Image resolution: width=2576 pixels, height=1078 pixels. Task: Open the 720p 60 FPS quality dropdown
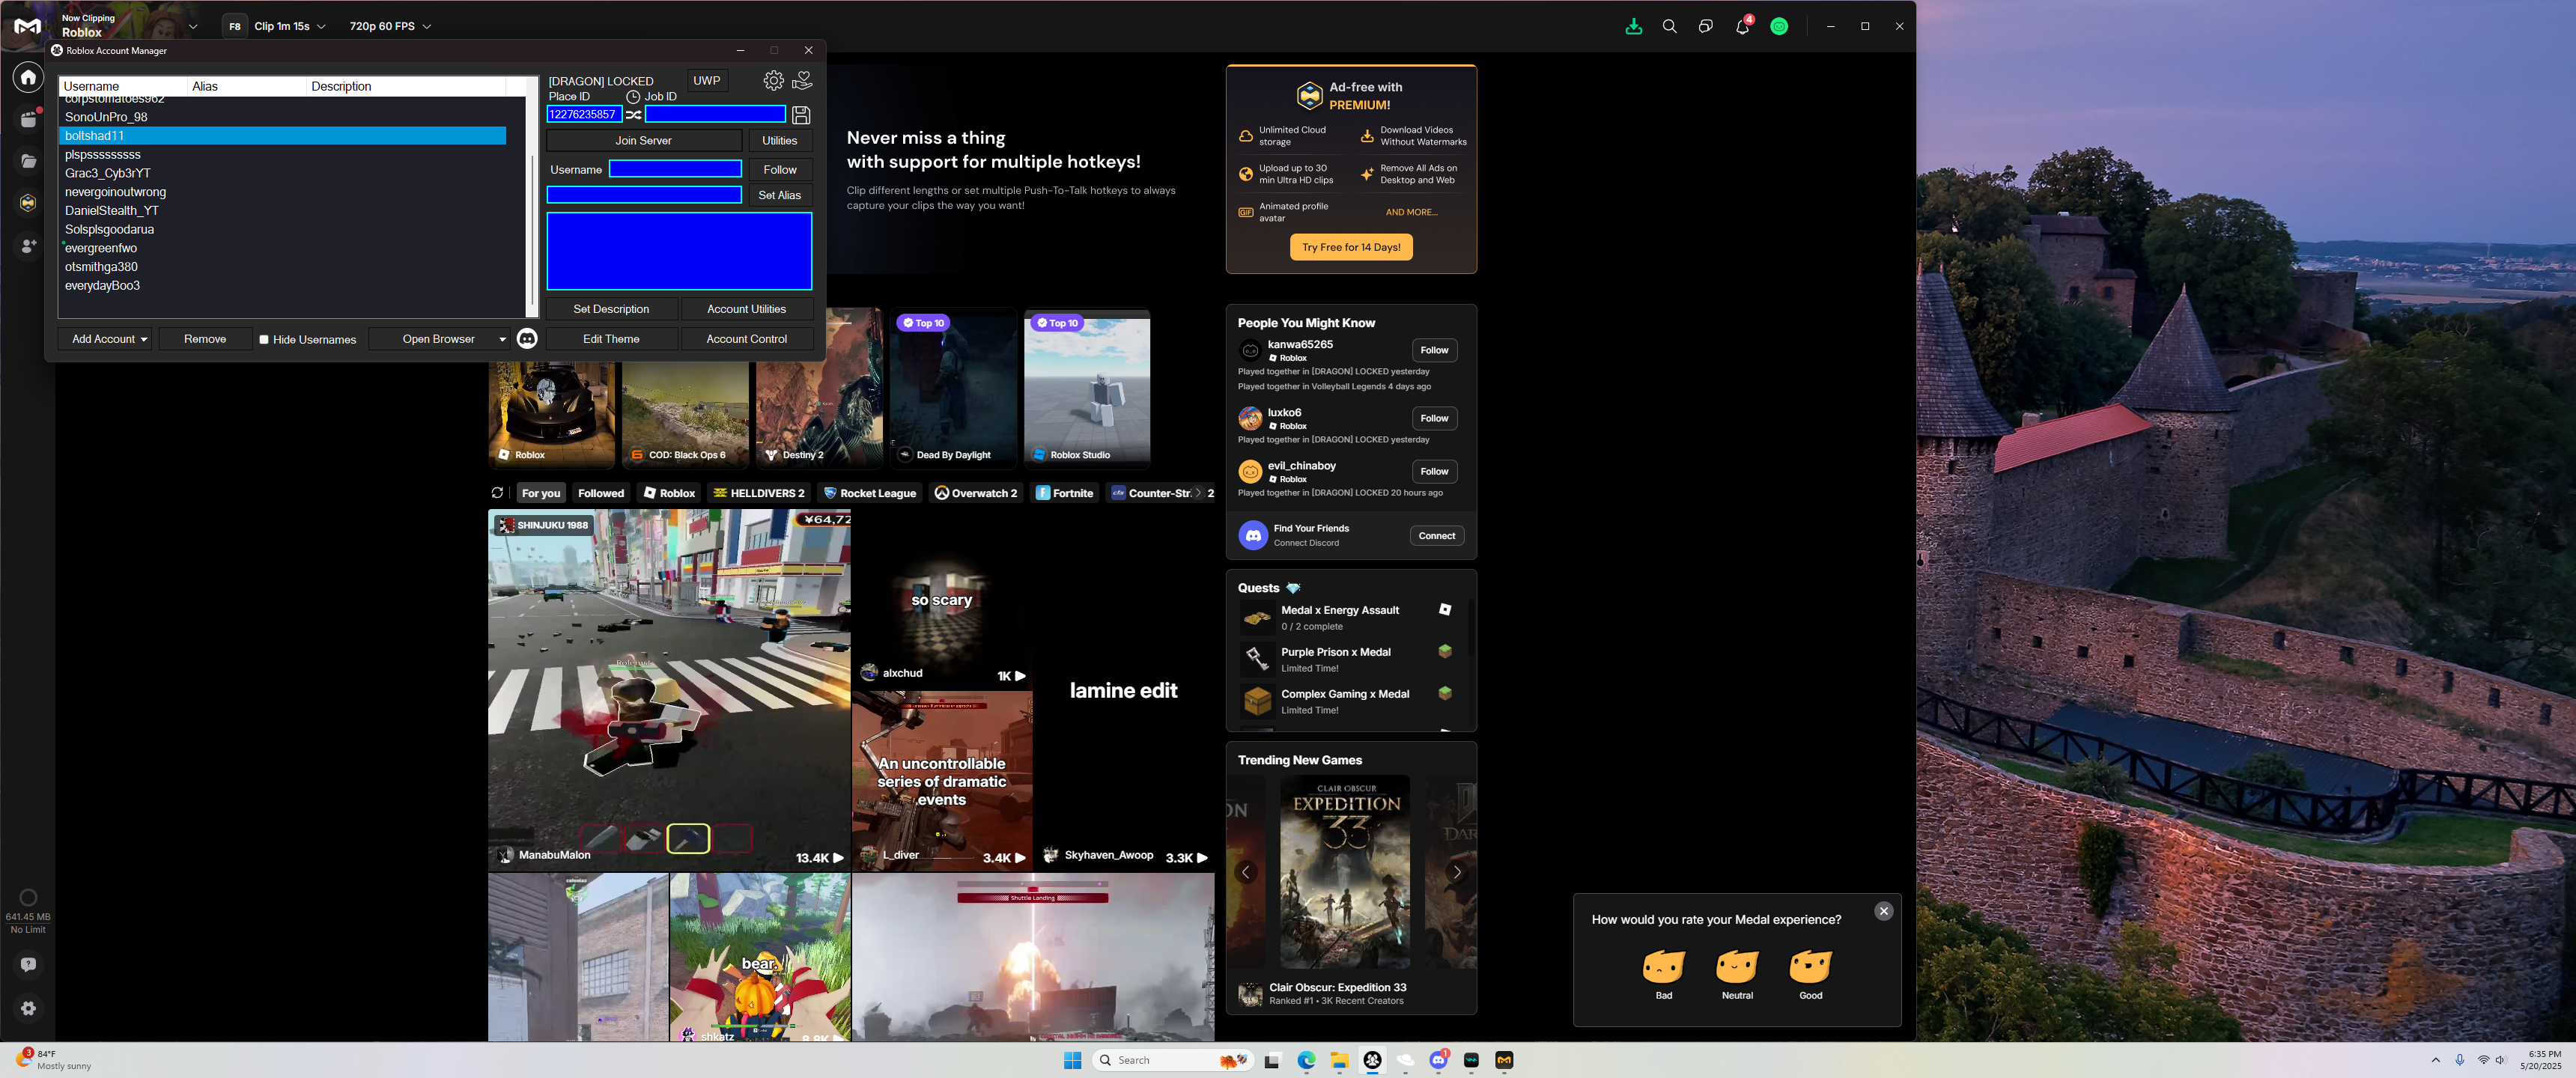tap(390, 26)
